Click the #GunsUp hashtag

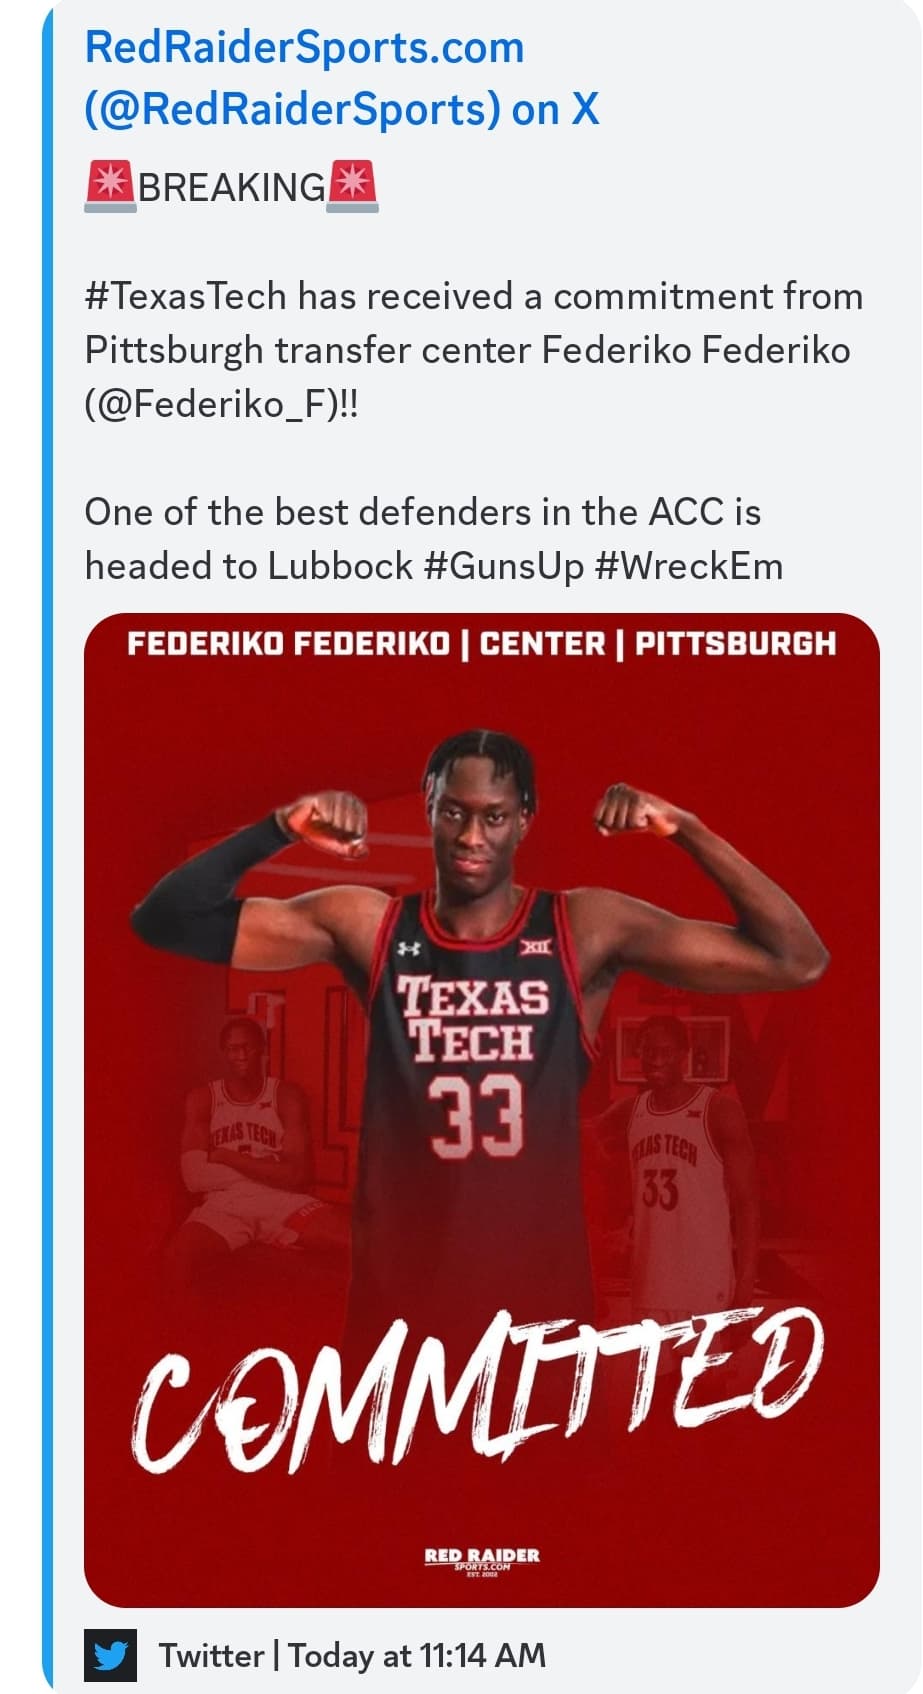point(504,567)
